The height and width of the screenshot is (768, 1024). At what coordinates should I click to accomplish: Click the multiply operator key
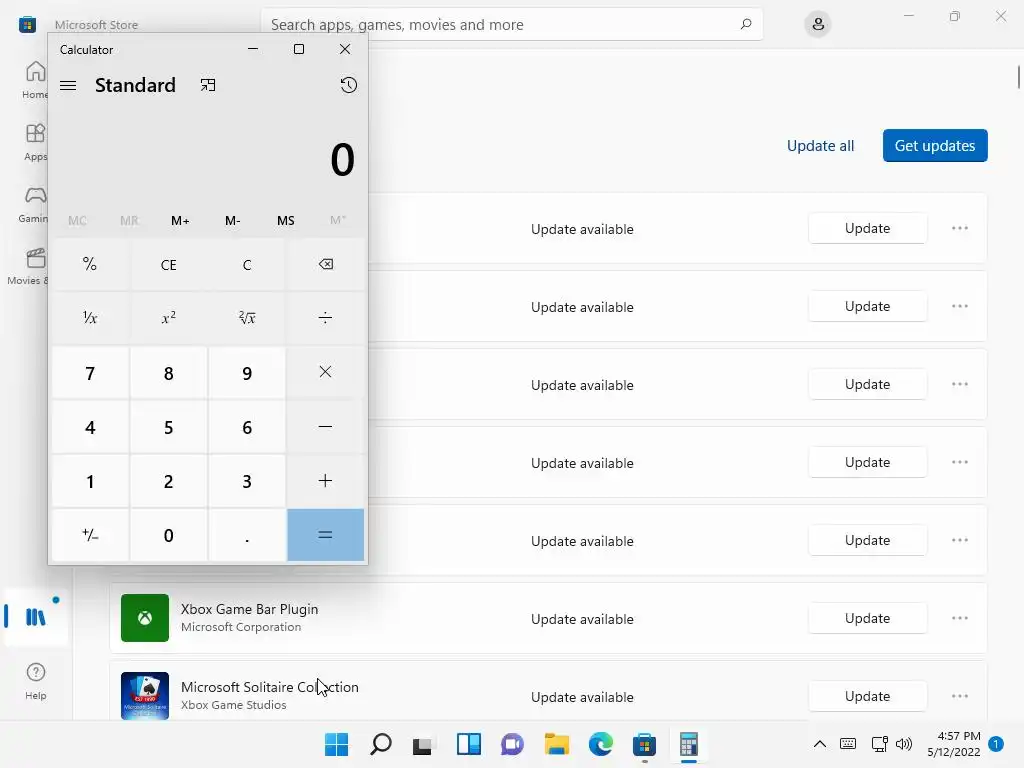pyautogui.click(x=325, y=372)
